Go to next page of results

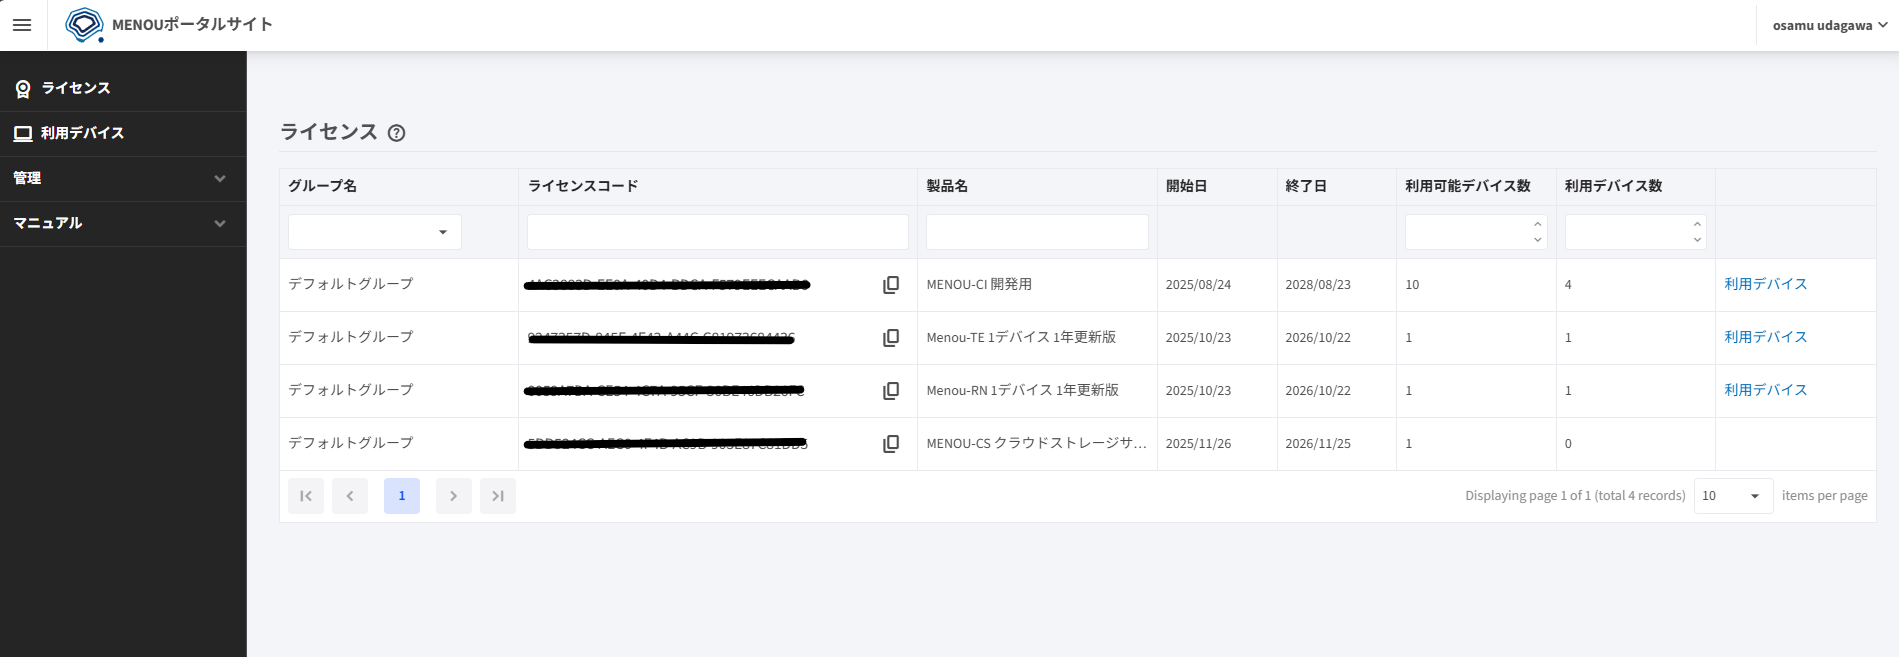click(454, 496)
